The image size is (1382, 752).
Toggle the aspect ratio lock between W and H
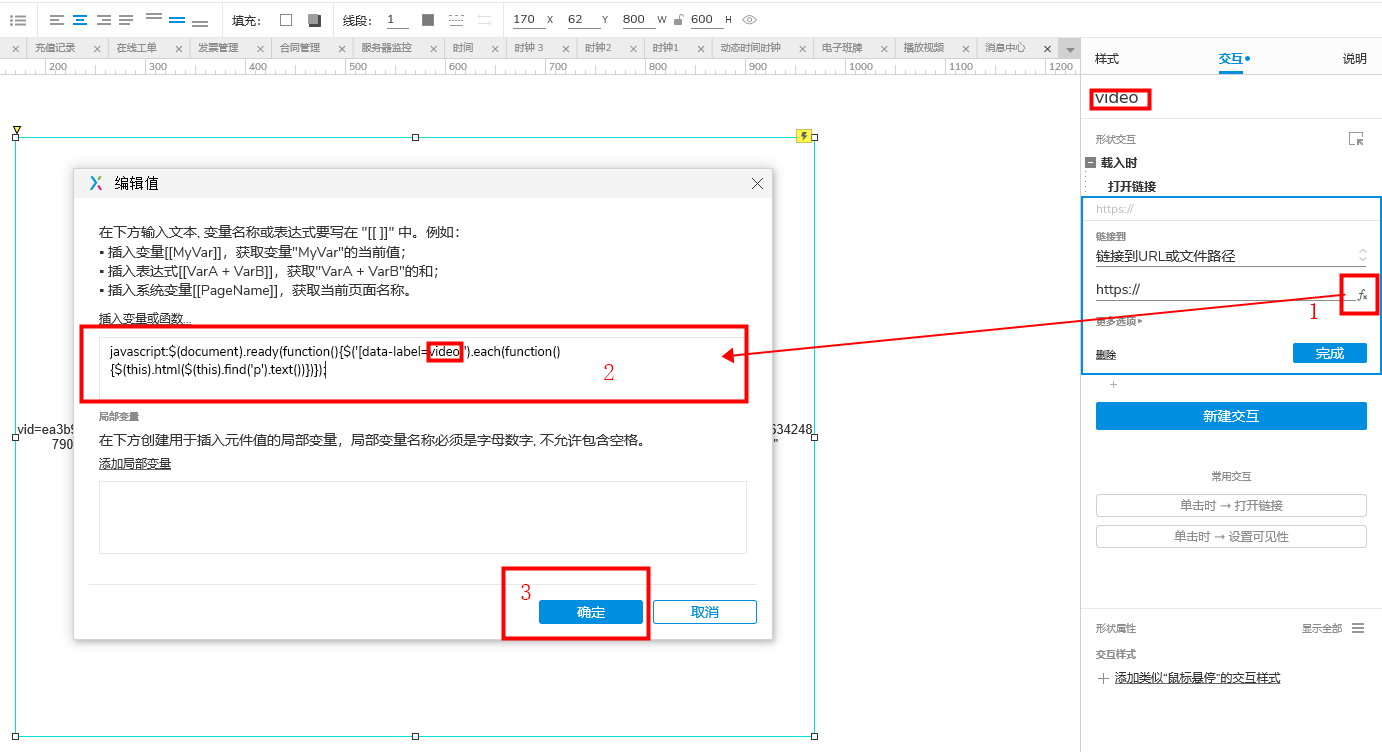tap(679, 19)
